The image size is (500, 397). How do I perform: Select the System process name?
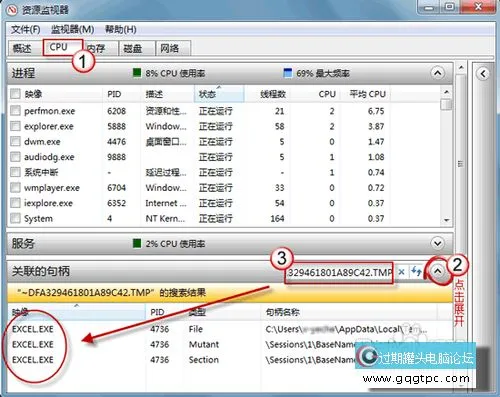click(38, 219)
